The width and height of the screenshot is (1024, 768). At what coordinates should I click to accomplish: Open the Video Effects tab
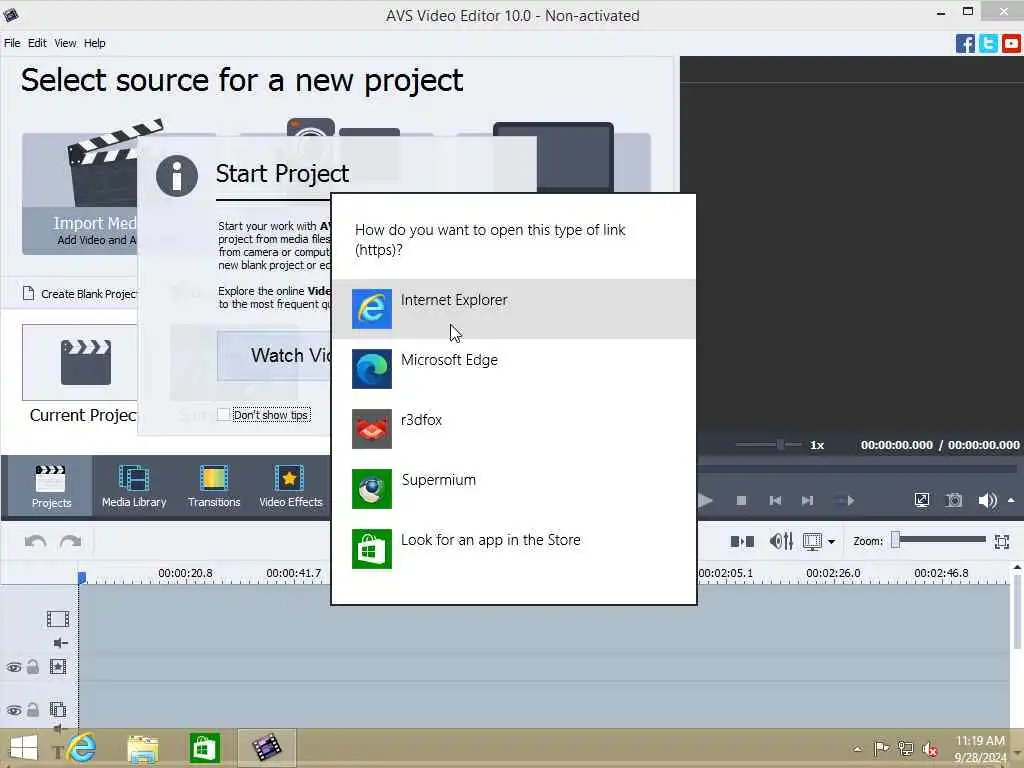tap(291, 487)
